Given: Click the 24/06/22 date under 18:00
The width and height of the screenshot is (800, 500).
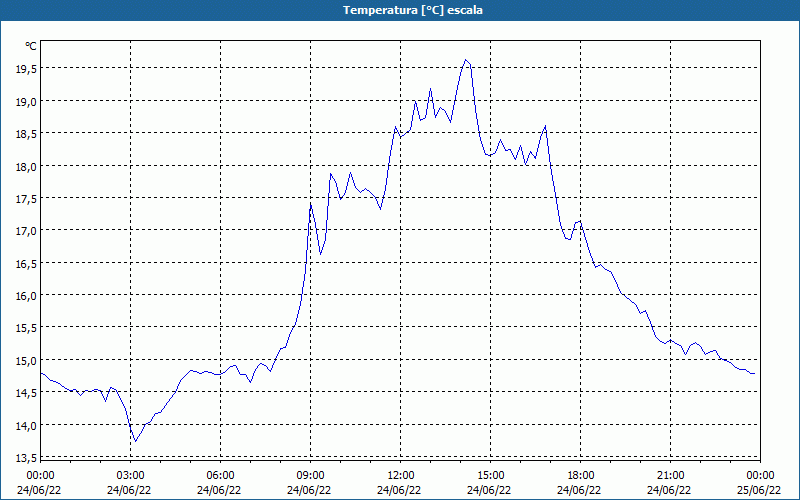Looking at the screenshot, I should (x=580, y=490).
